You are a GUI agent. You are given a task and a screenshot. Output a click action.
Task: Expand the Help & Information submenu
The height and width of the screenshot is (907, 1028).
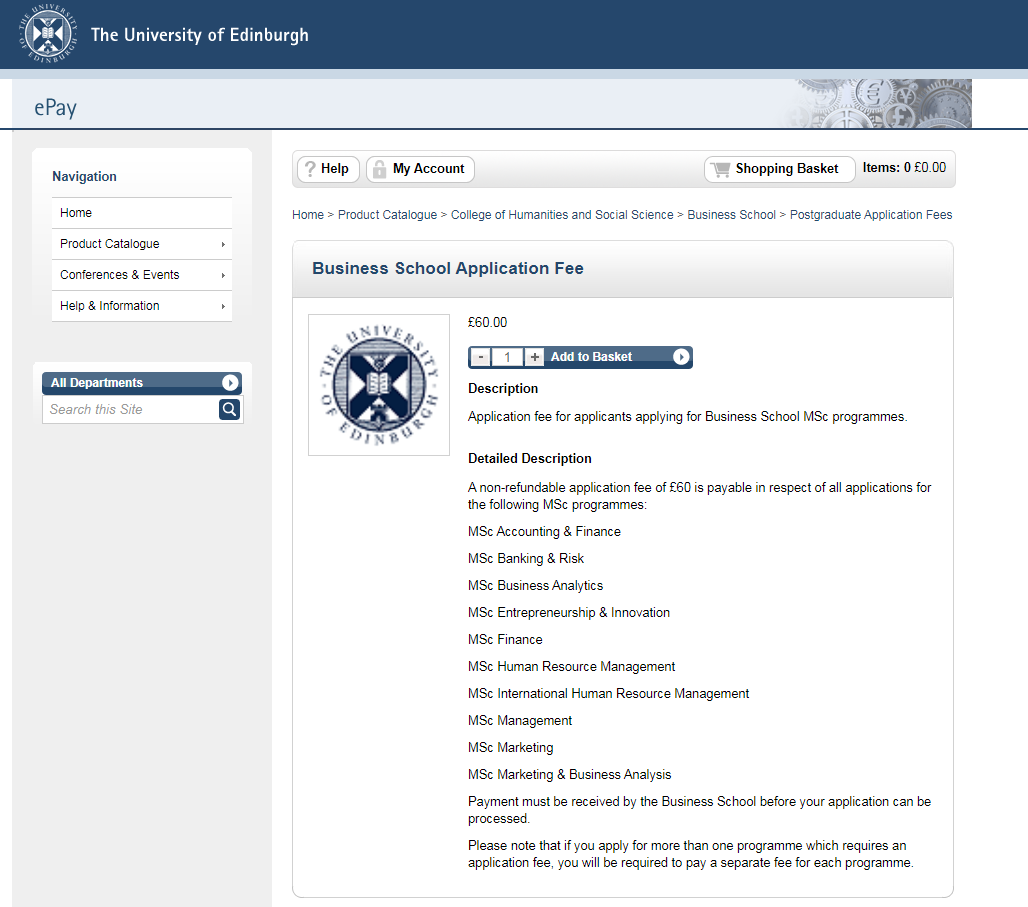click(223, 306)
